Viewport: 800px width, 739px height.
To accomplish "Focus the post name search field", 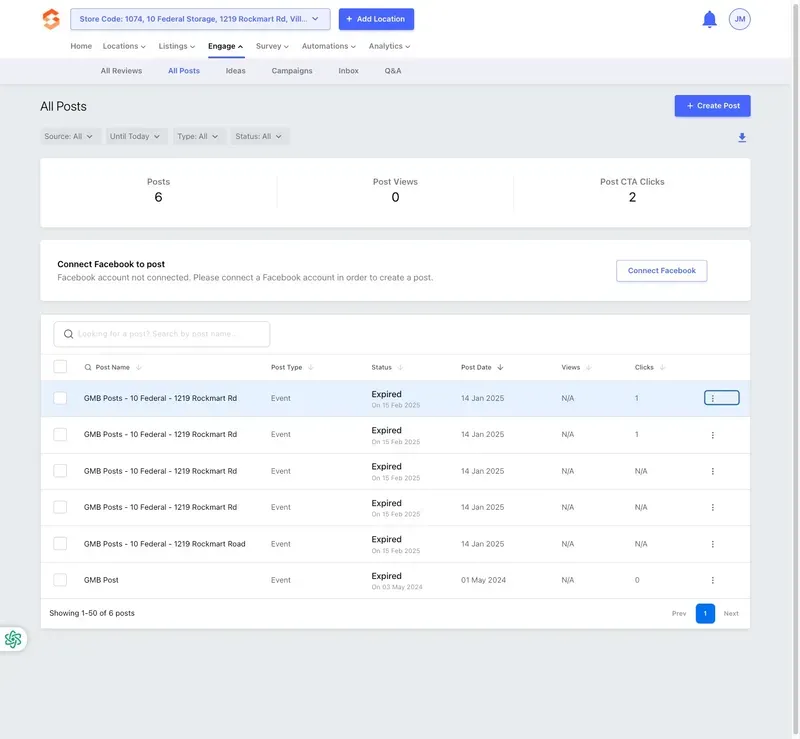I will (x=162, y=334).
